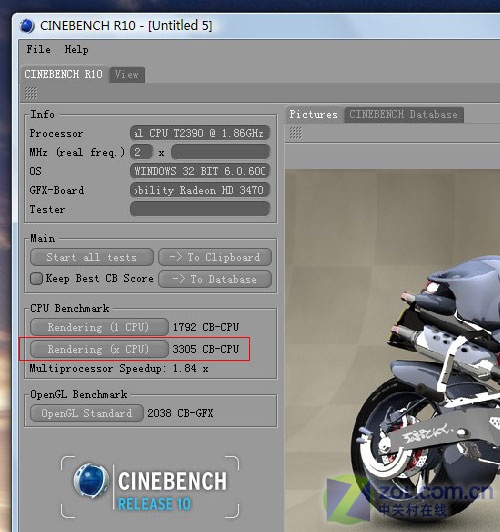Open the File menu

pyautogui.click(x=38, y=50)
